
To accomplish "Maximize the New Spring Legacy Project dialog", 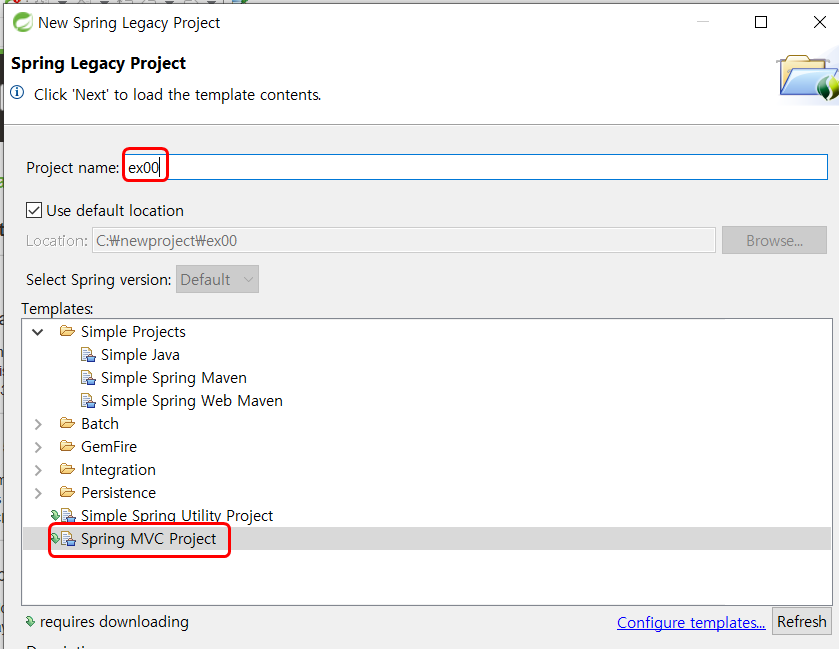I will [760, 22].
